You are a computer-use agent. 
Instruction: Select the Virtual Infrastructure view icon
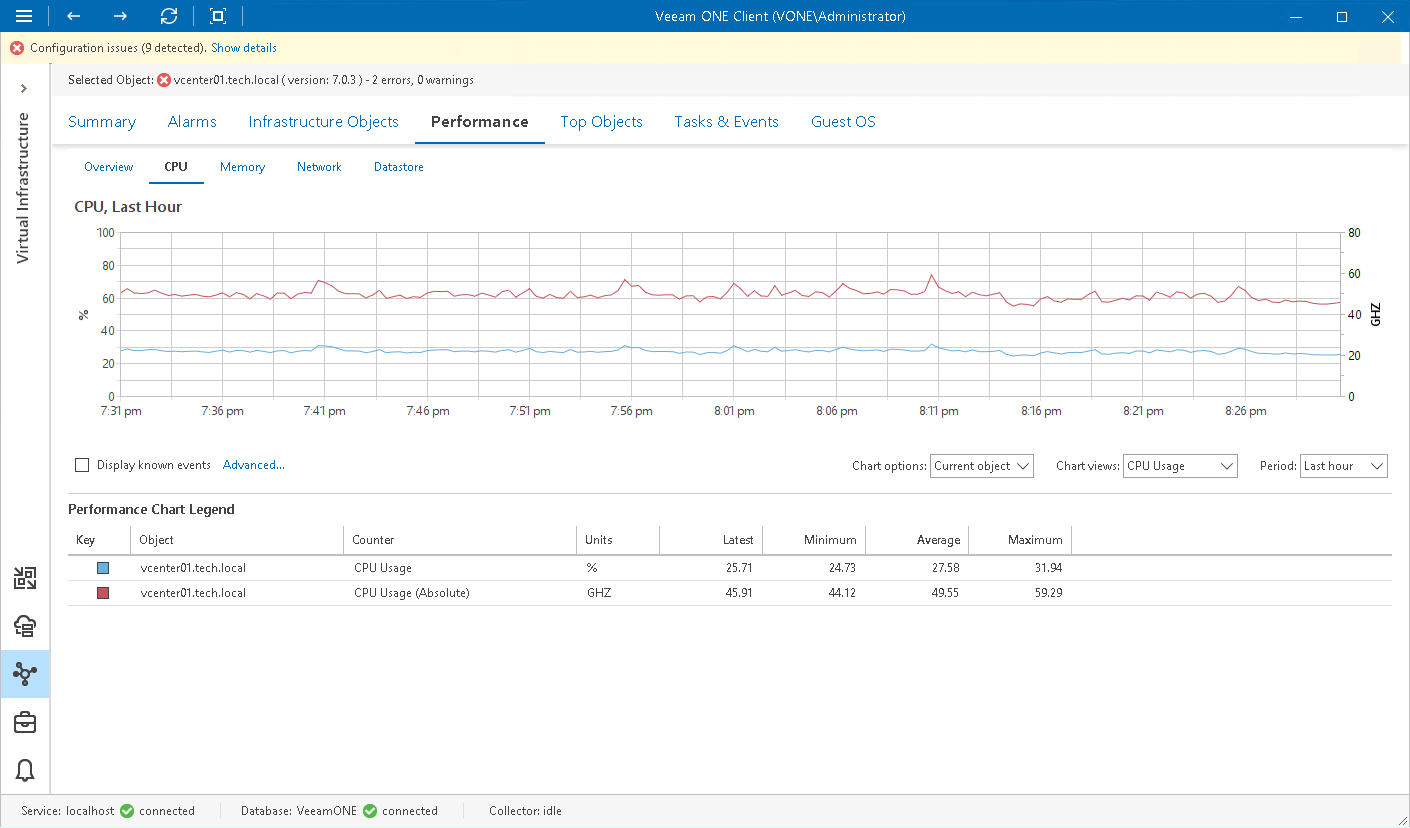coord(25,674)
